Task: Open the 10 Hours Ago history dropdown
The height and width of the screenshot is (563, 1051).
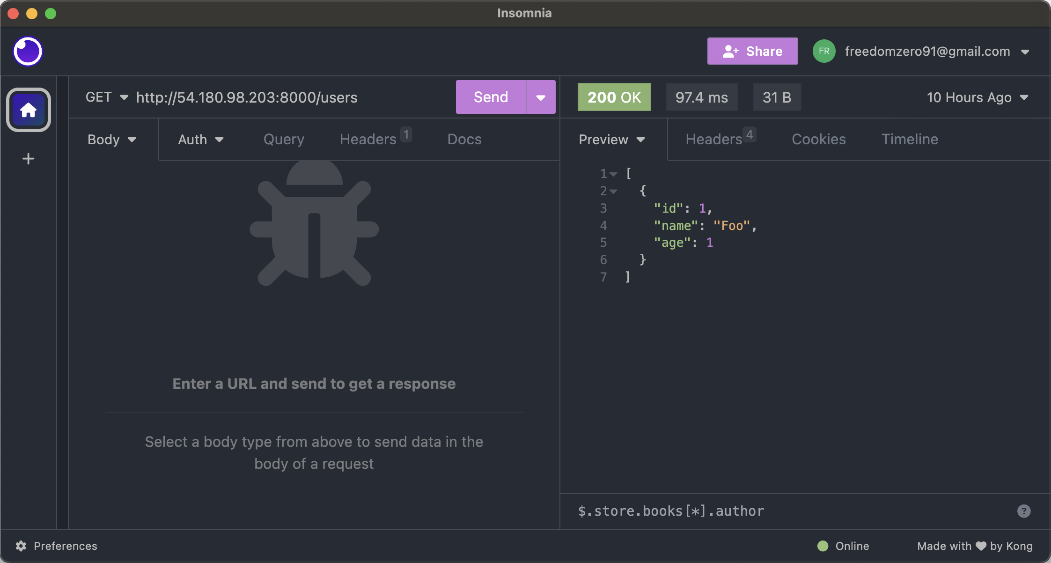Action: (x=977, y=97)
